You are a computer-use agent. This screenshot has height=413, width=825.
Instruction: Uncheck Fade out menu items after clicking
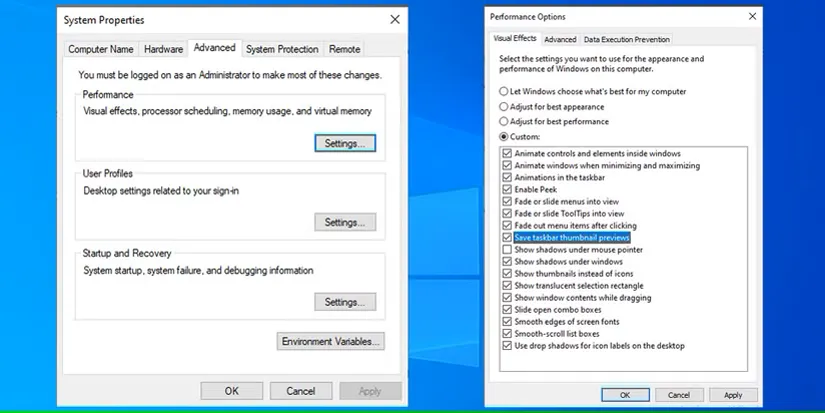tap(507, 226)
